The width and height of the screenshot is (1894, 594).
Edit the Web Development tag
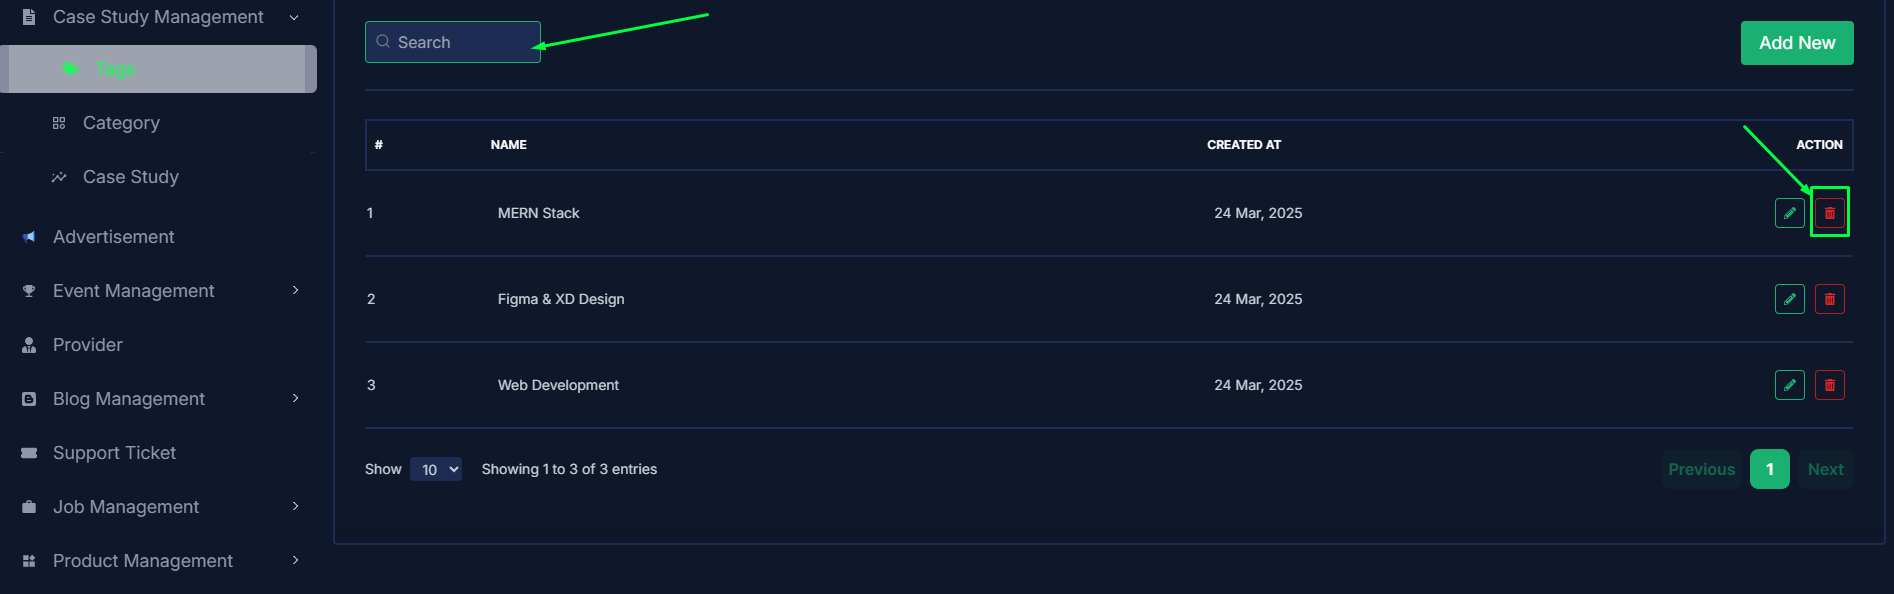click(1789, 385)
